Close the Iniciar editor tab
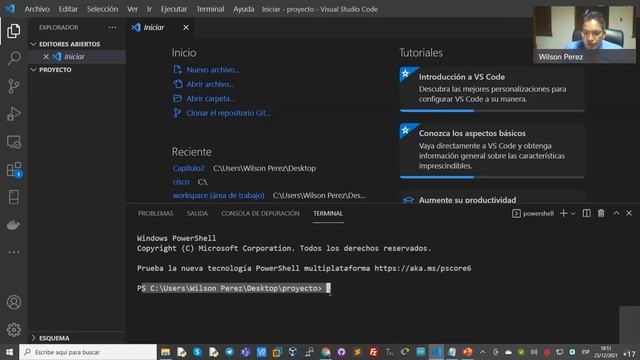 click(186, 27)
